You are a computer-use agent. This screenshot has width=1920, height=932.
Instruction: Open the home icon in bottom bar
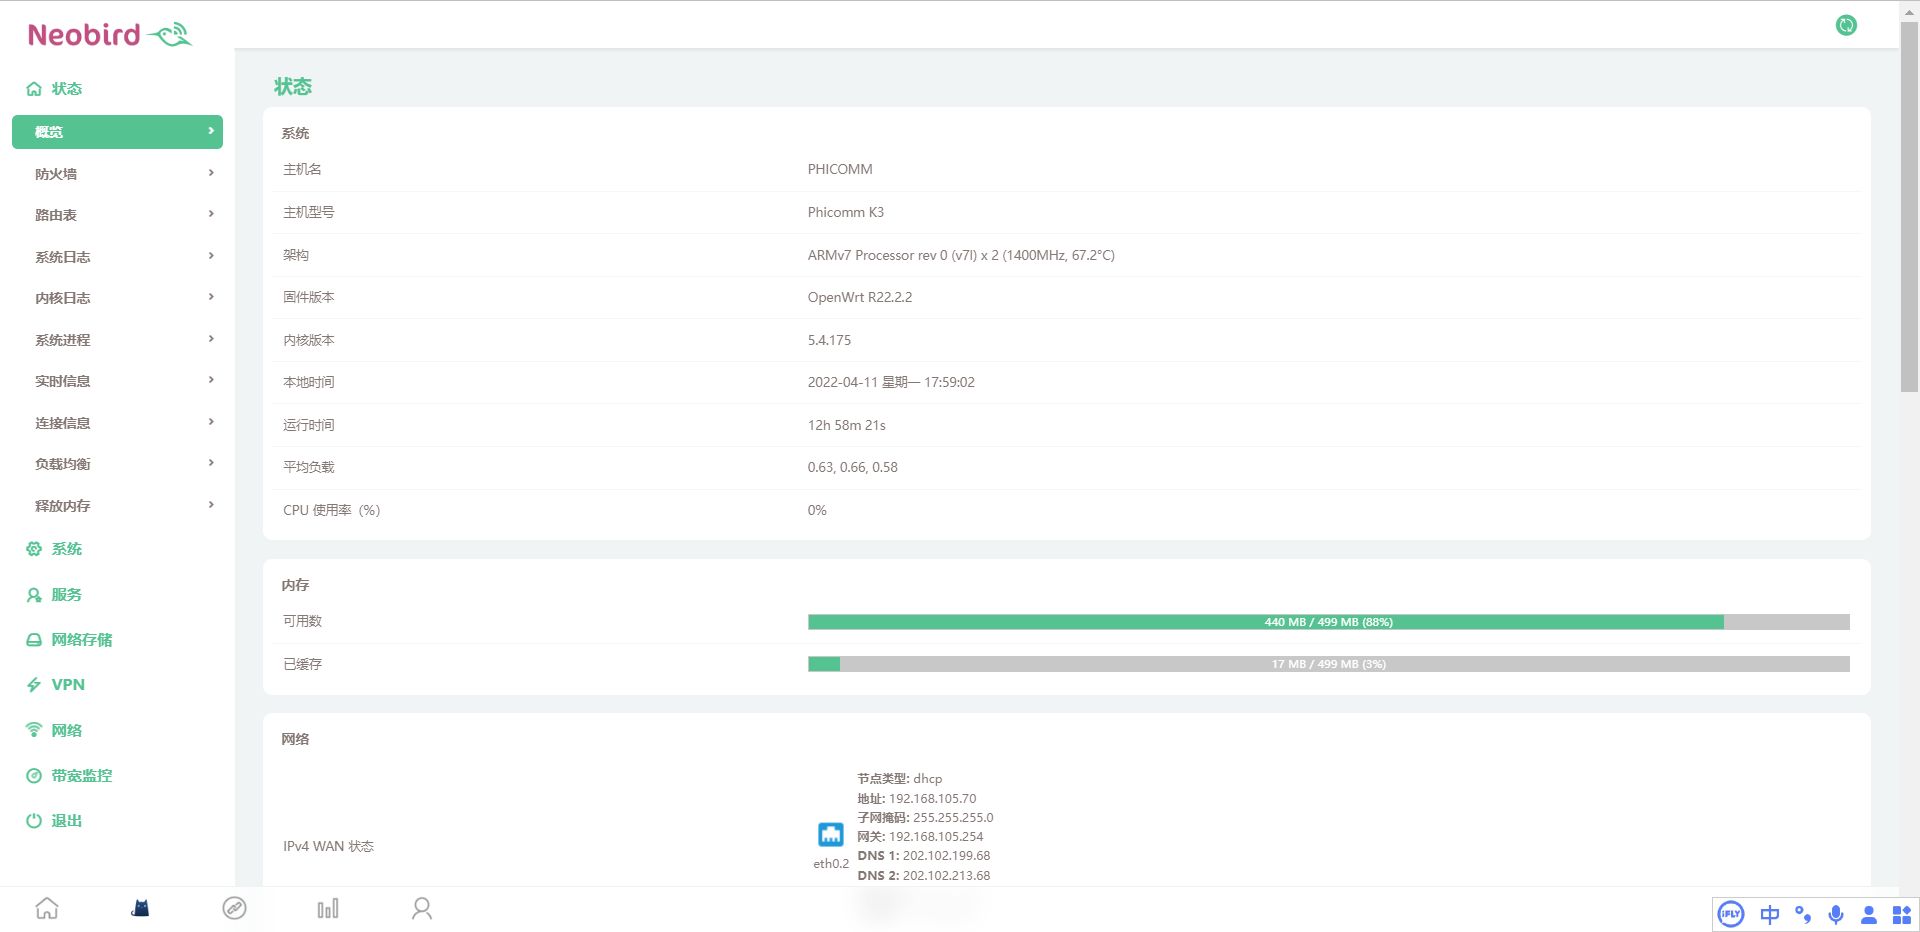(x=47, y=908)
